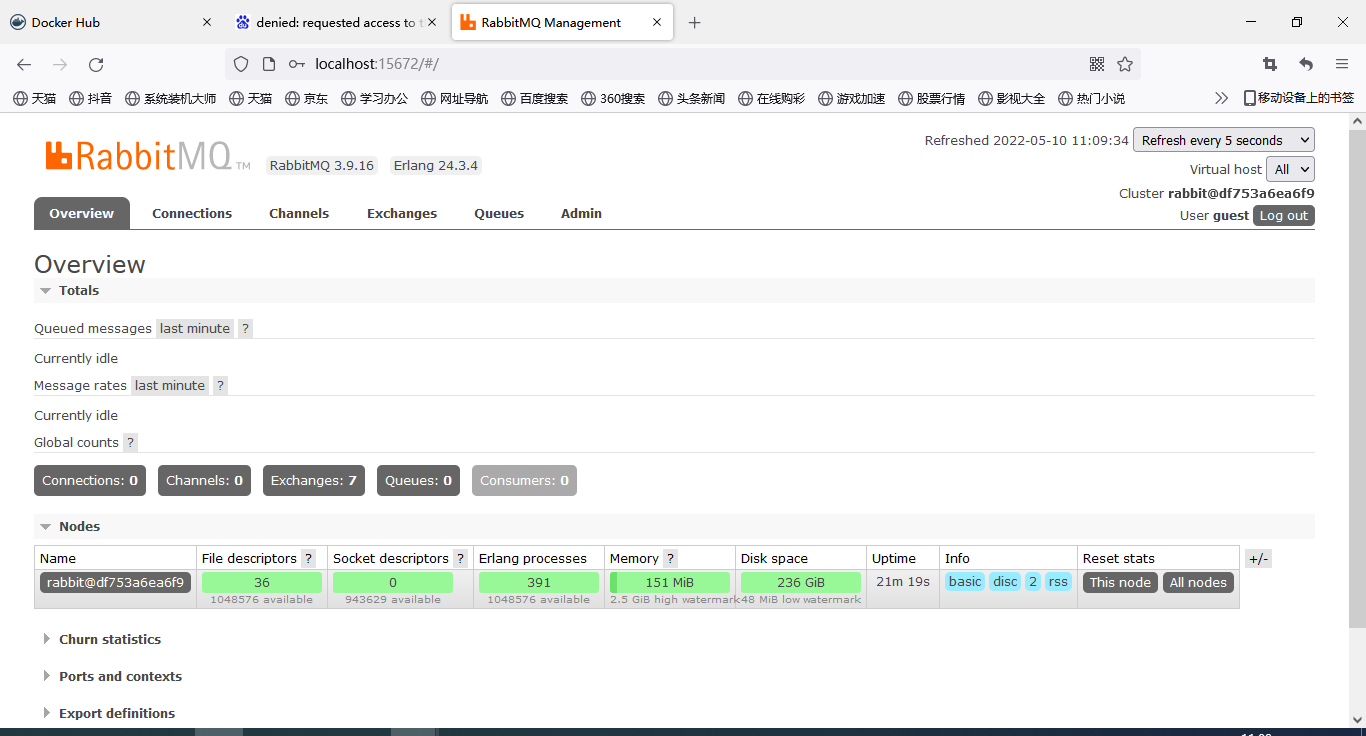Go back to the previous page
Image resolution: width=1366 pixels, height=736 pixels.
24,64
